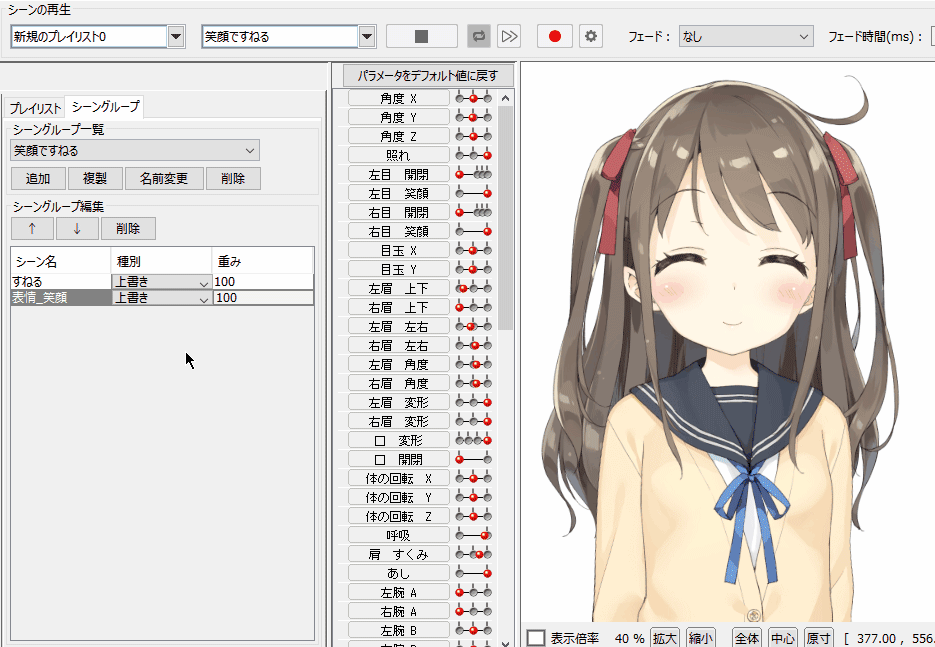Click the 体の回転 X slider

[x=473, y=478]
